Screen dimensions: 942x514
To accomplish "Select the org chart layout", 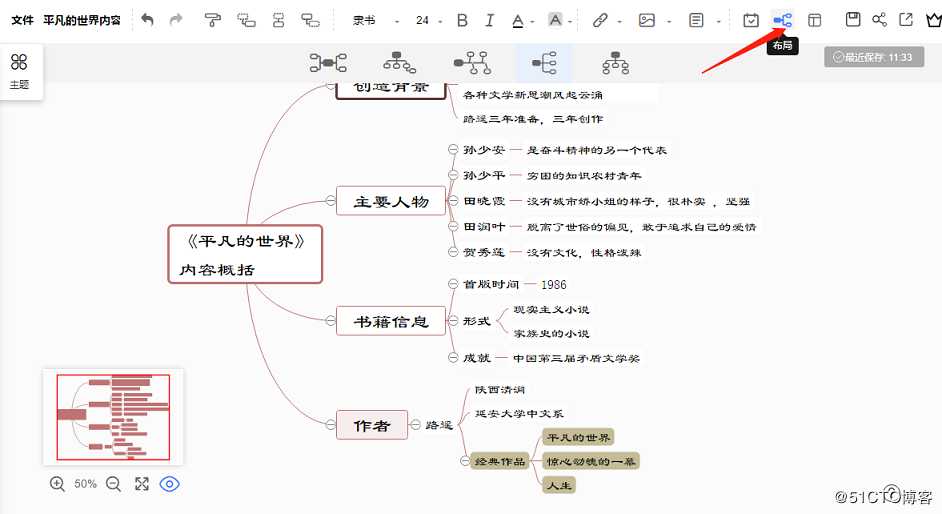I will 616,62.
